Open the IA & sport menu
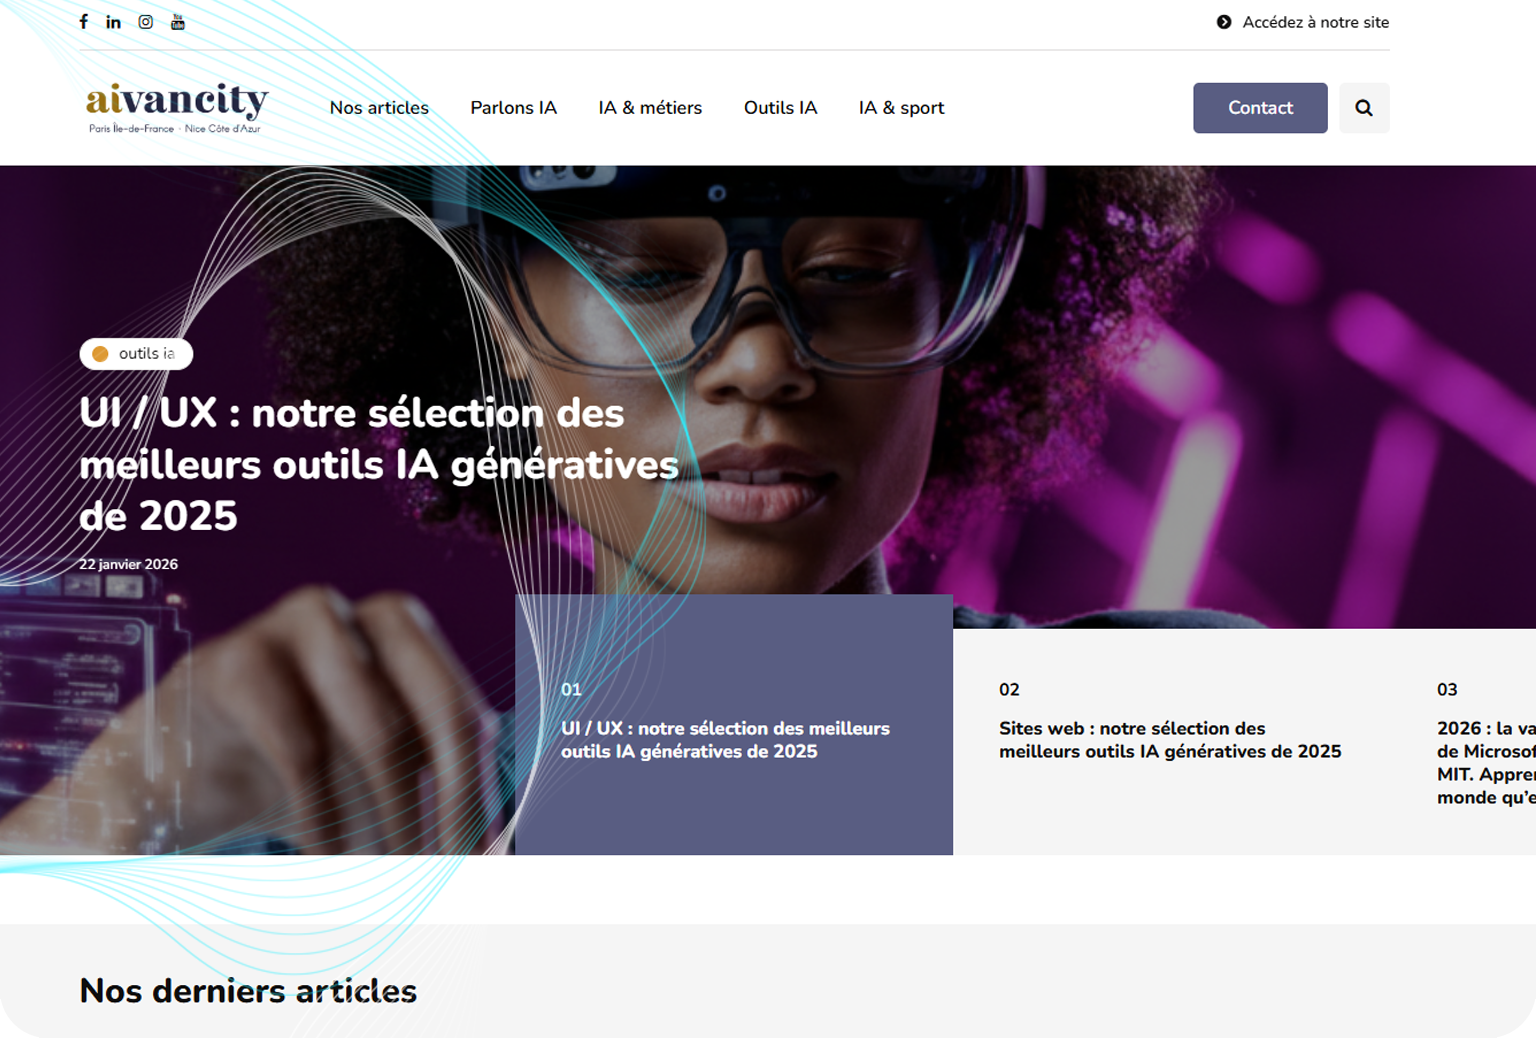The image size is (1536, 1038). point(901,108)
